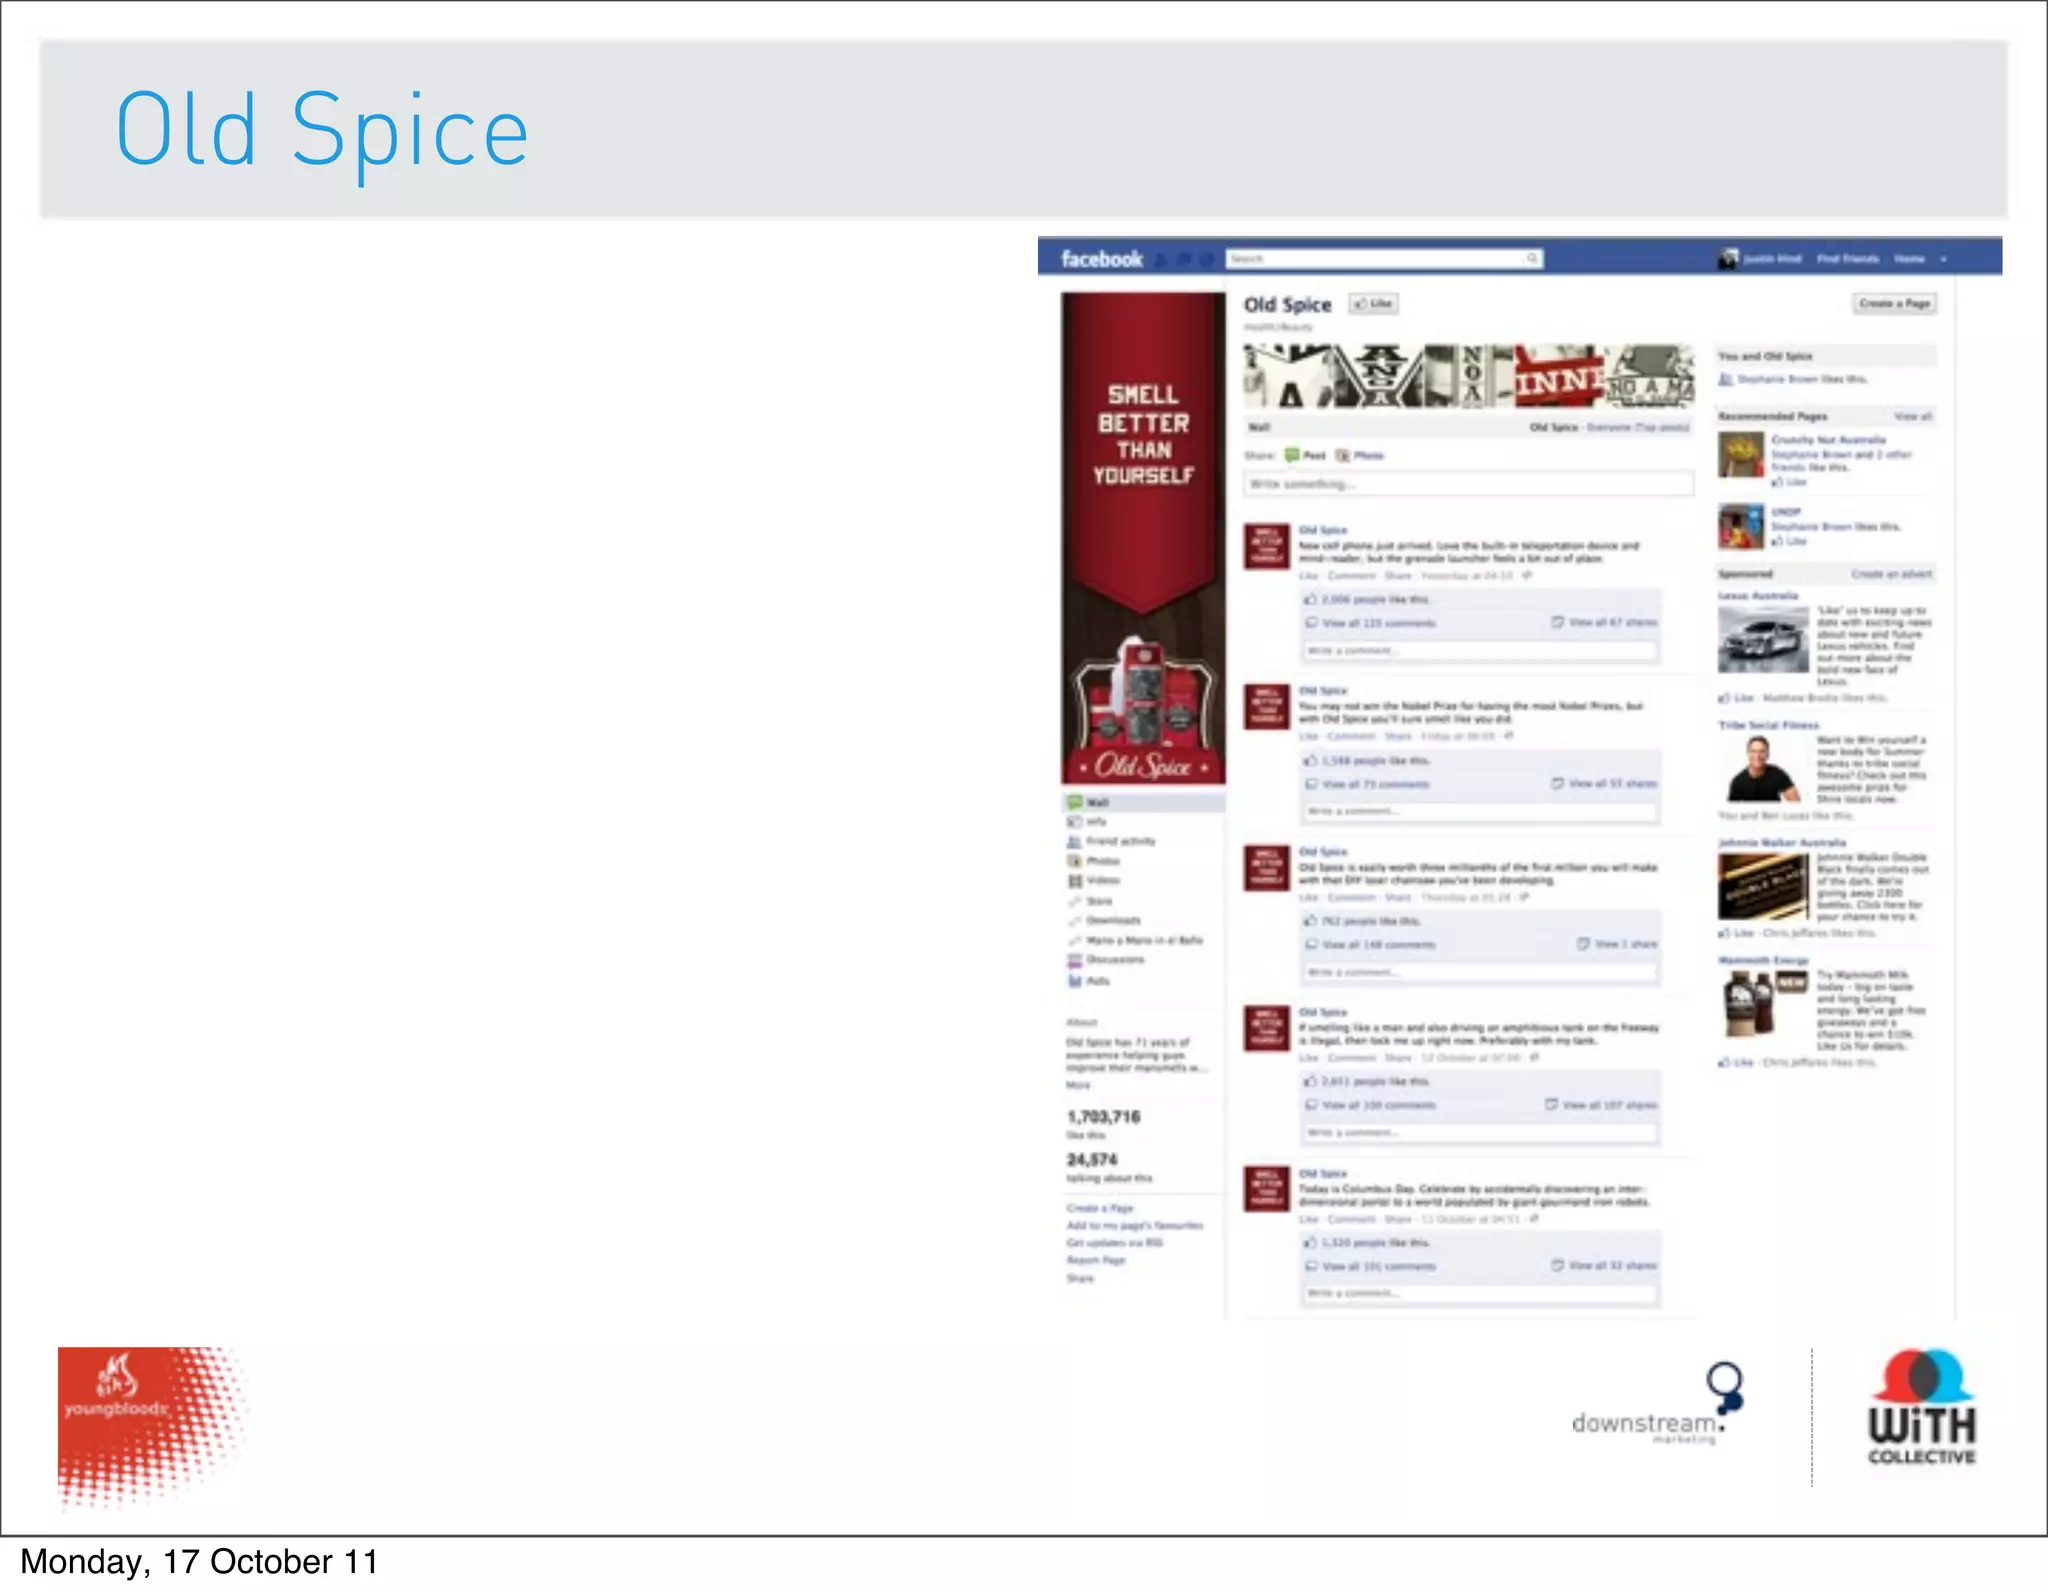Go to Home in Facebook header
This screenshot has height=1593, width=2048.
pos(1909,259)
